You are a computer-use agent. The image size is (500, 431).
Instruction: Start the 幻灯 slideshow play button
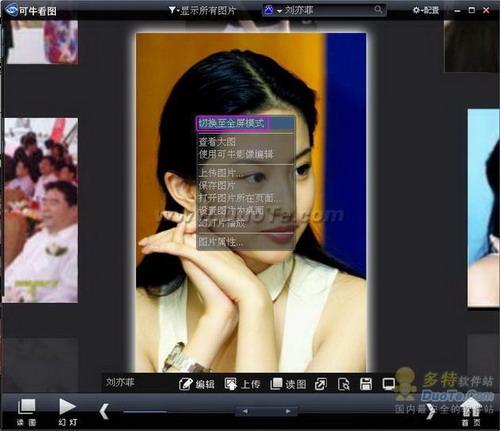tap(68, 412)
